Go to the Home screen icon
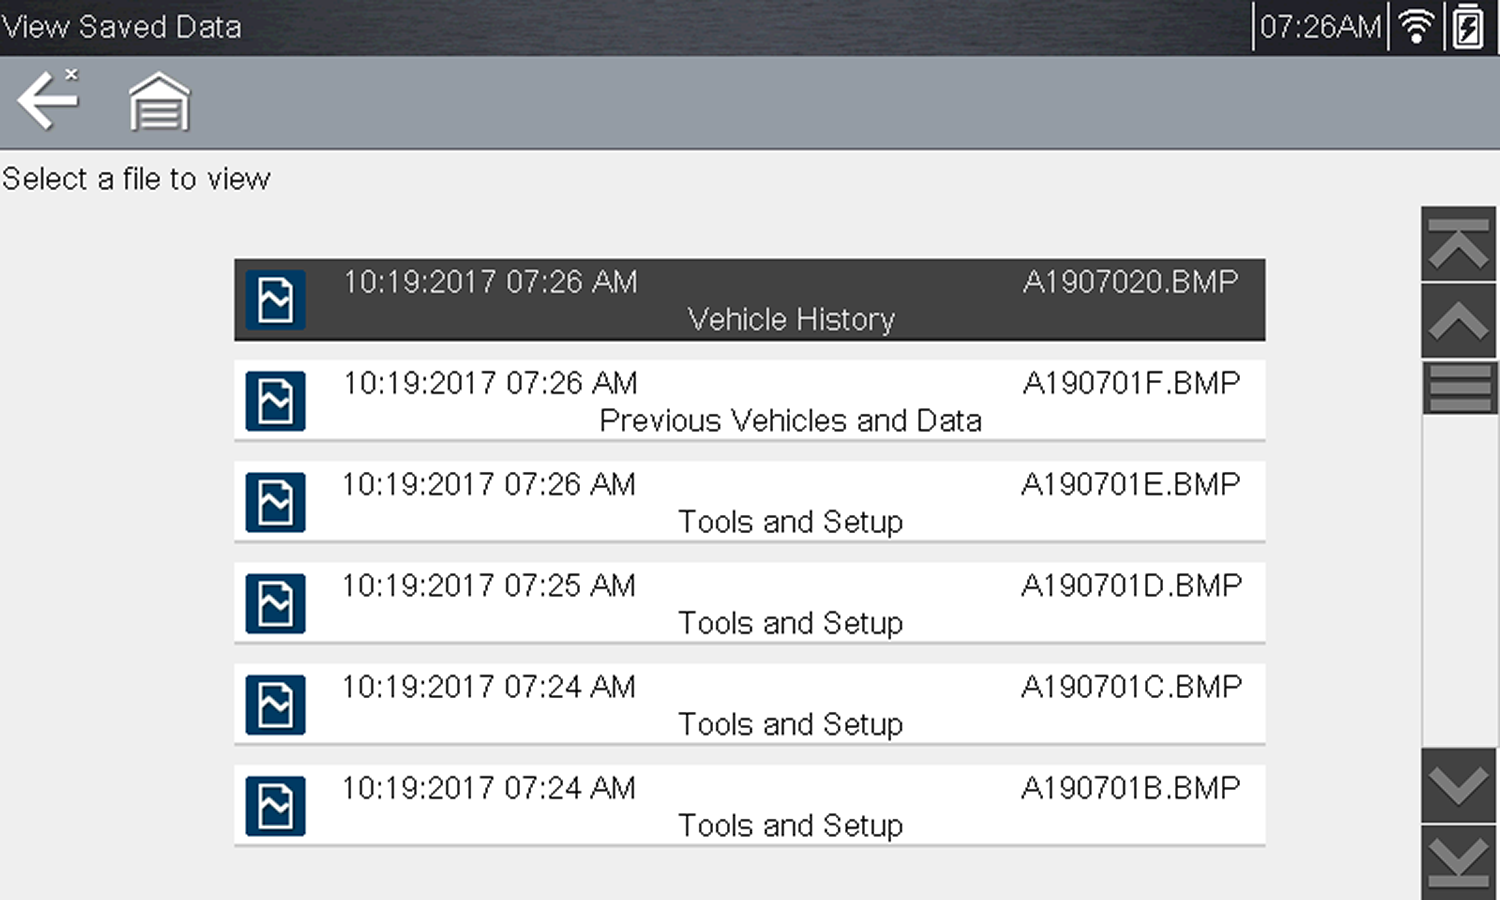Image resolution: width=1500 pixels, height=900 pixels. click(x=159, y=102)
